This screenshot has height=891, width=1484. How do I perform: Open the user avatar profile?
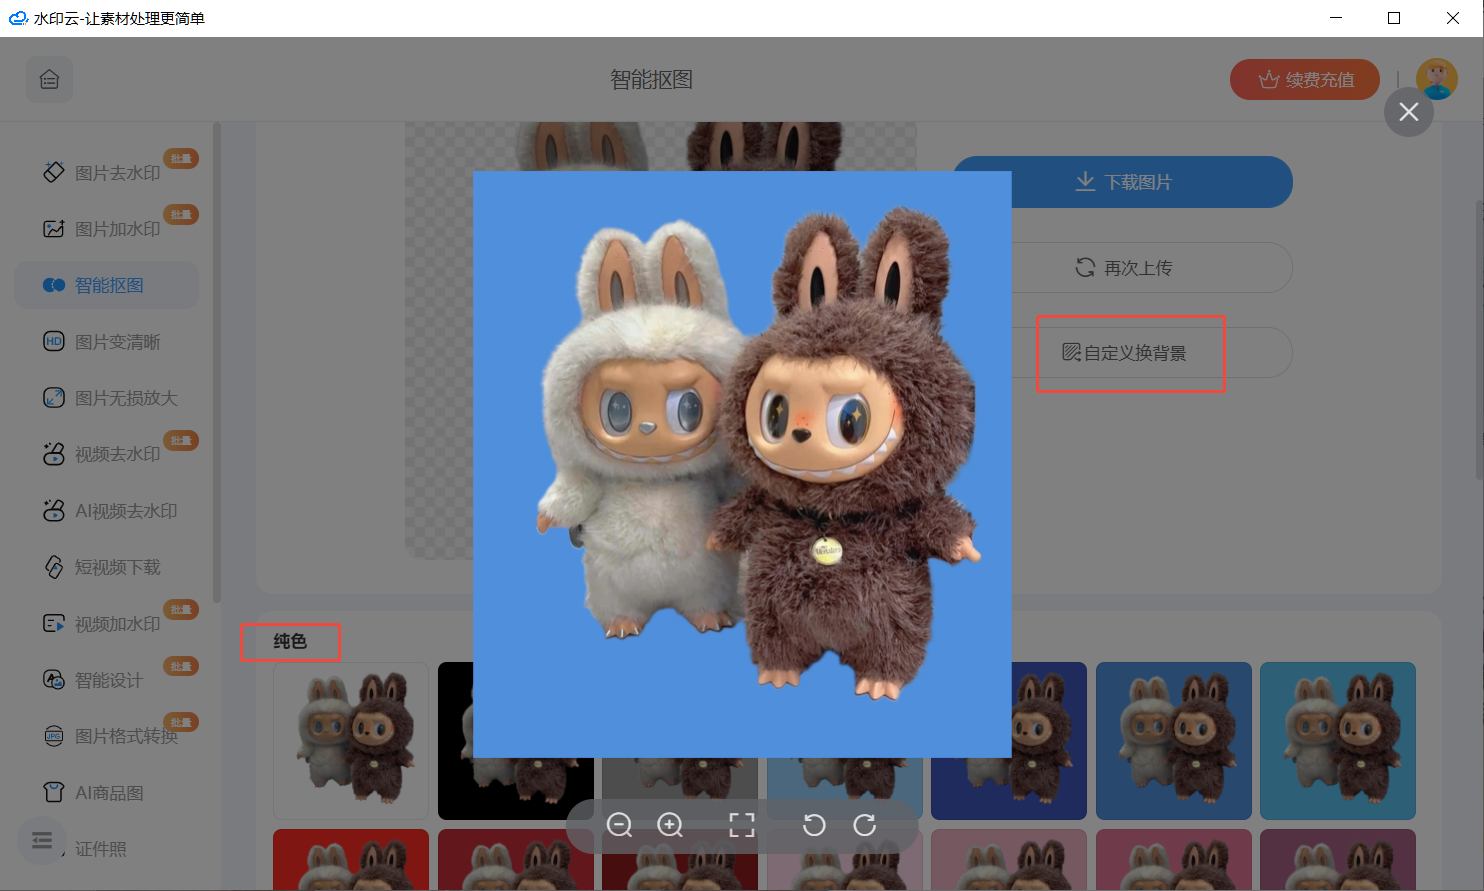click(1437, 79)
